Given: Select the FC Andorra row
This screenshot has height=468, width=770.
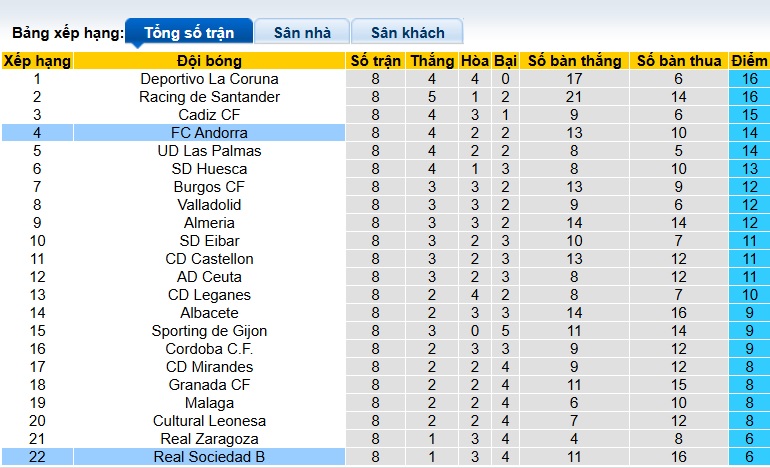Looking at the screenshot, I should tap(209, 133).
